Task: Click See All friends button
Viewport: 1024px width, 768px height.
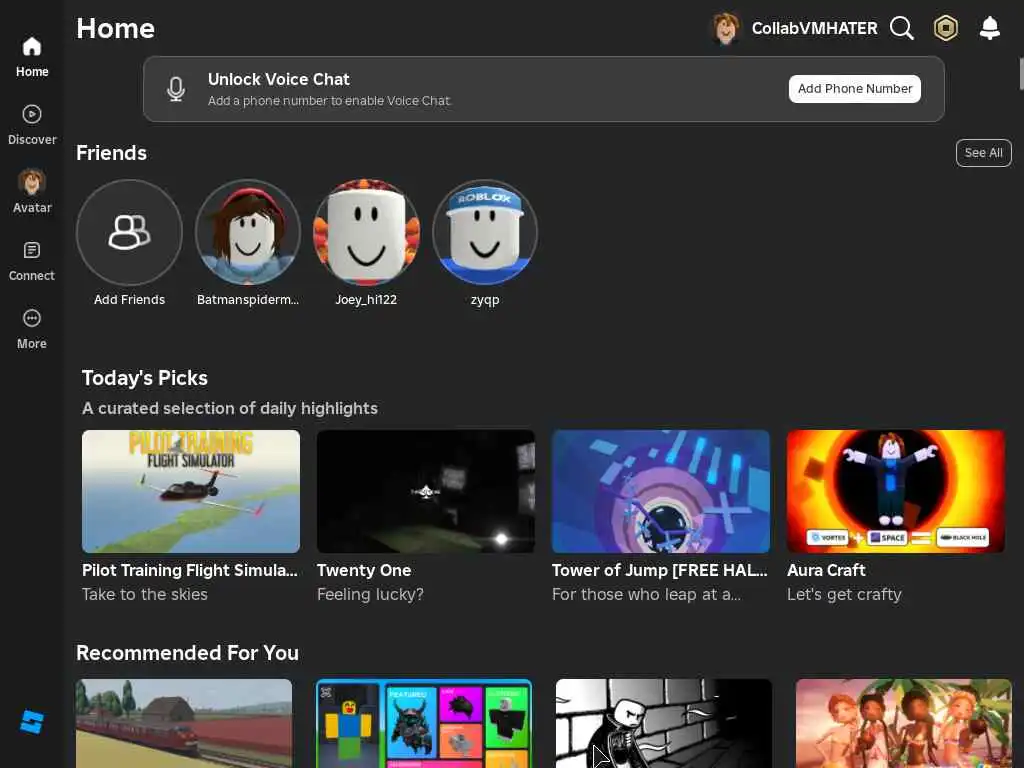Action: 984,153
